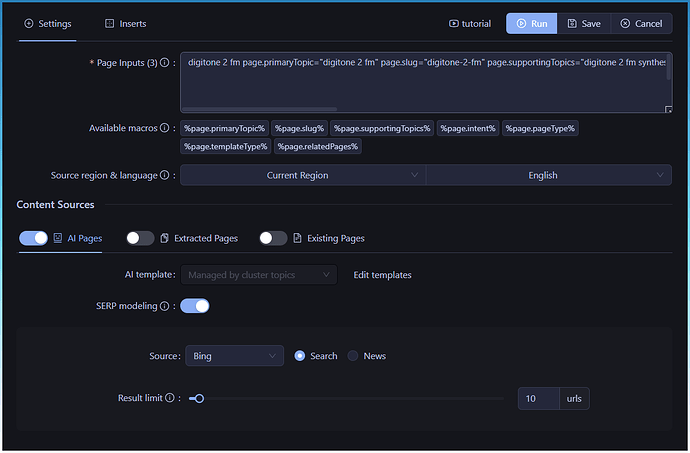Expand the English language dropdown
Screen dimensions: 690x453
coord(548,175)
